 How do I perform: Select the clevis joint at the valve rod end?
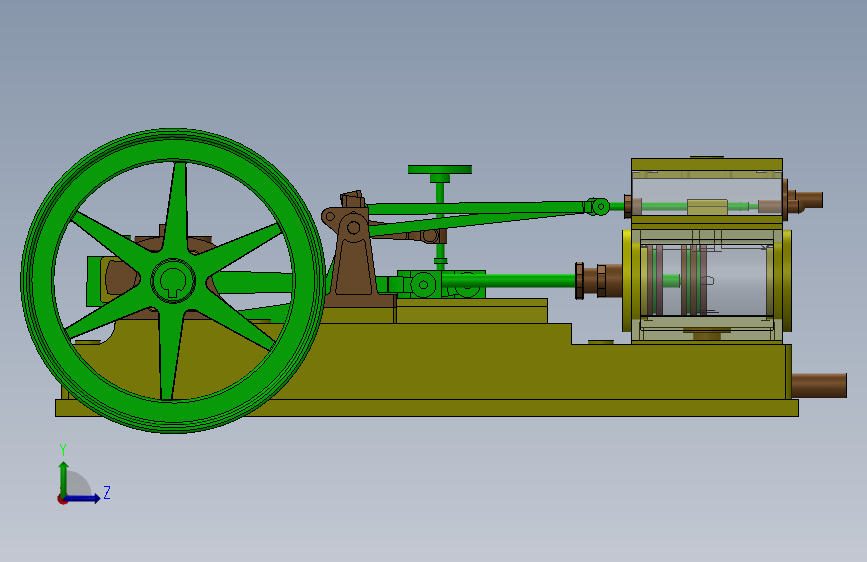tap(599, 207)
